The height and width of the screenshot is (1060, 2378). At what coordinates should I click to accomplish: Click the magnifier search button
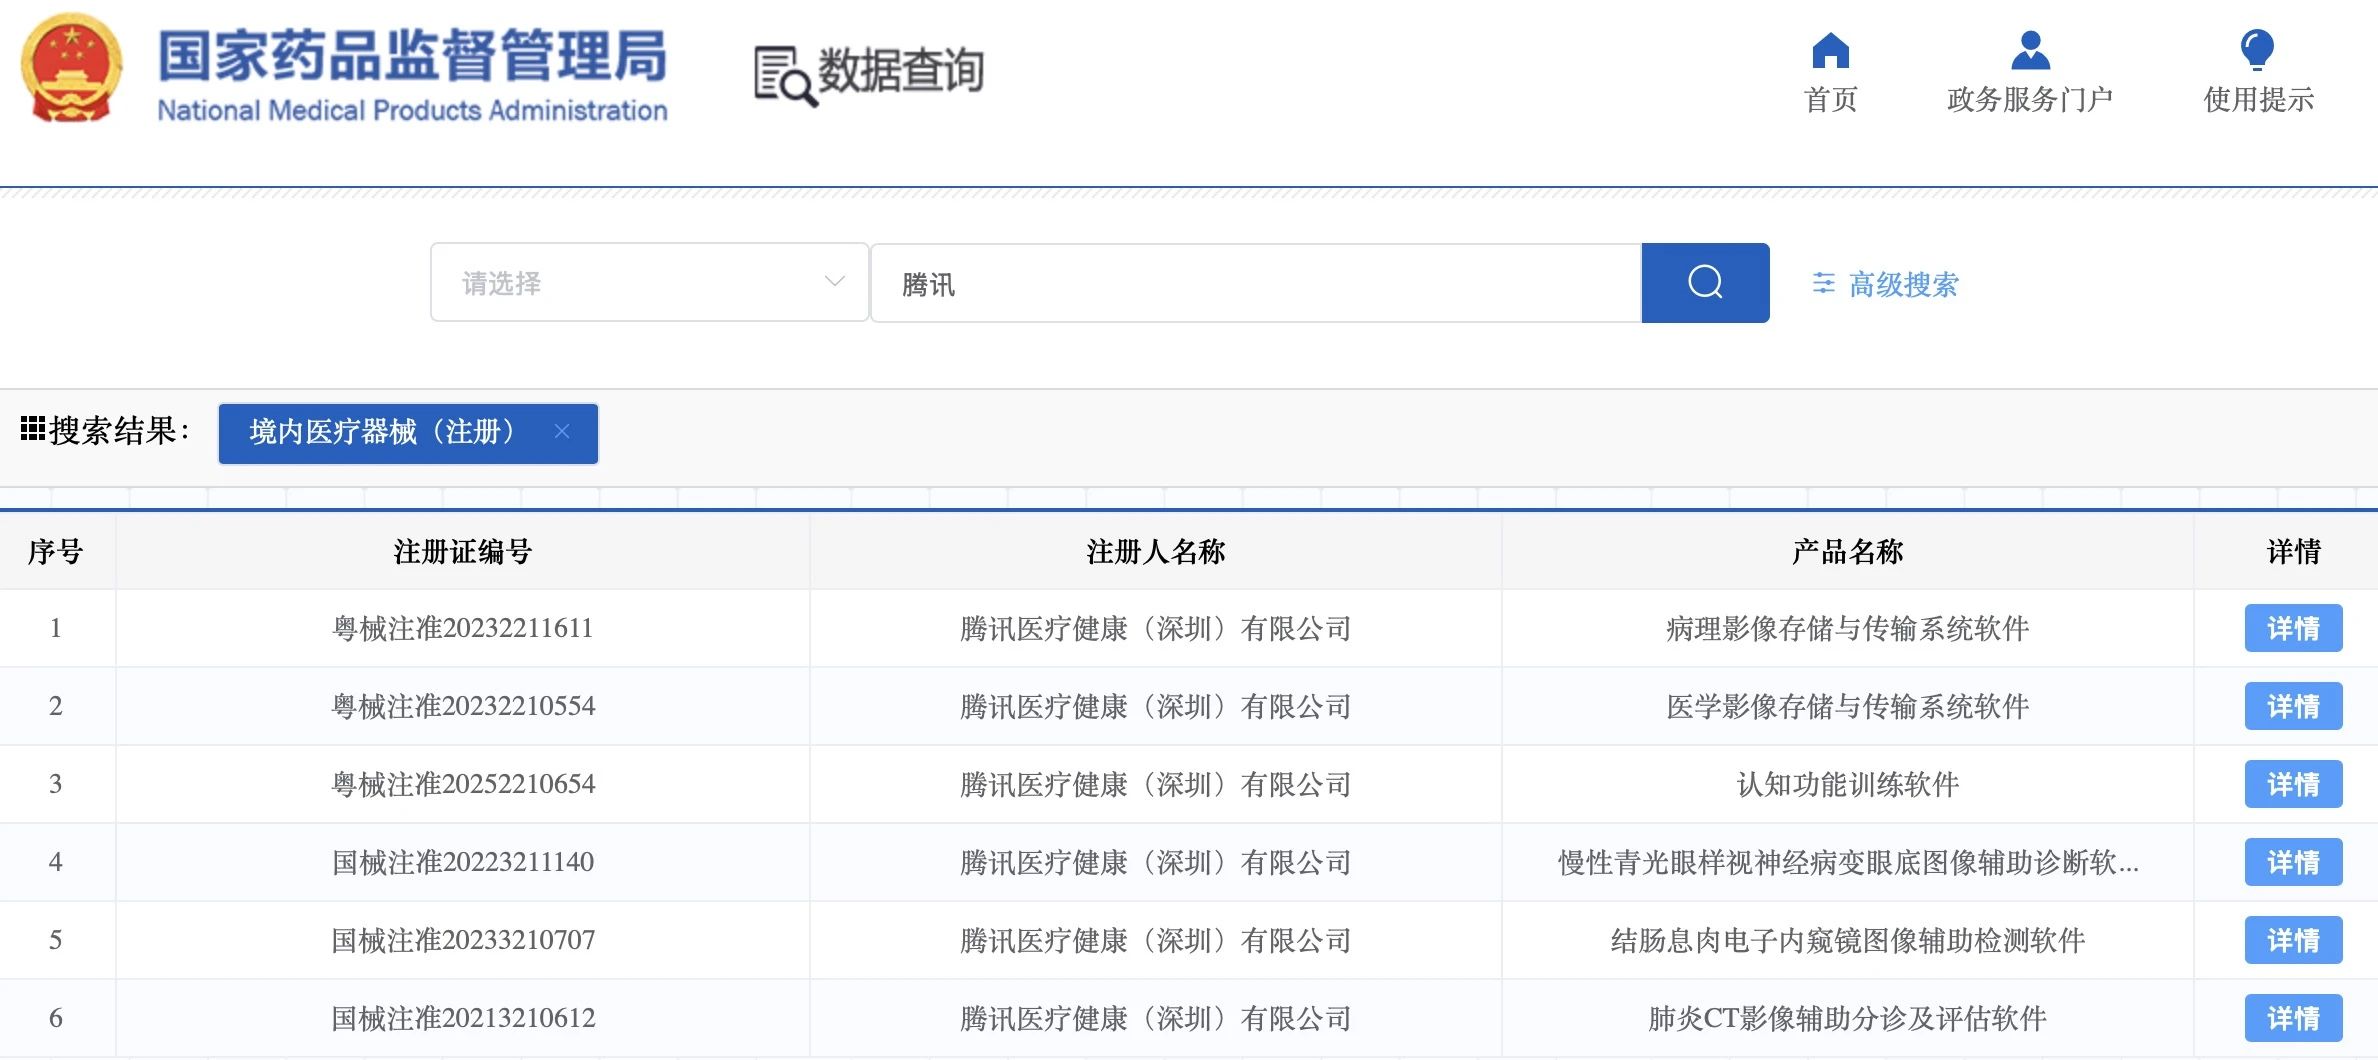[x=1703, y=283]
